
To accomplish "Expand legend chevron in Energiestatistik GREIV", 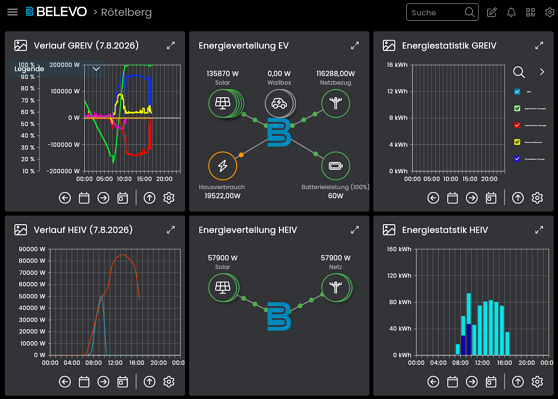I will [x=542, y=72].
